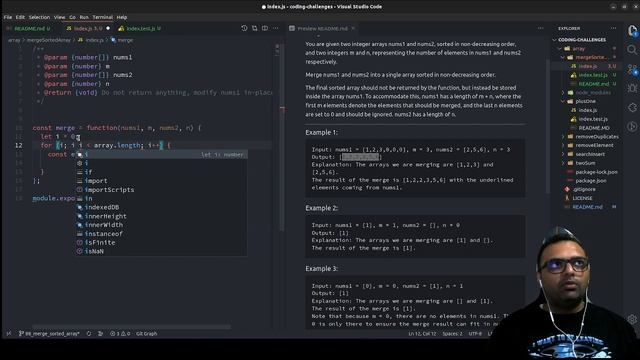
Task: Open index.js inside plusOne folder
Action: 588,110
